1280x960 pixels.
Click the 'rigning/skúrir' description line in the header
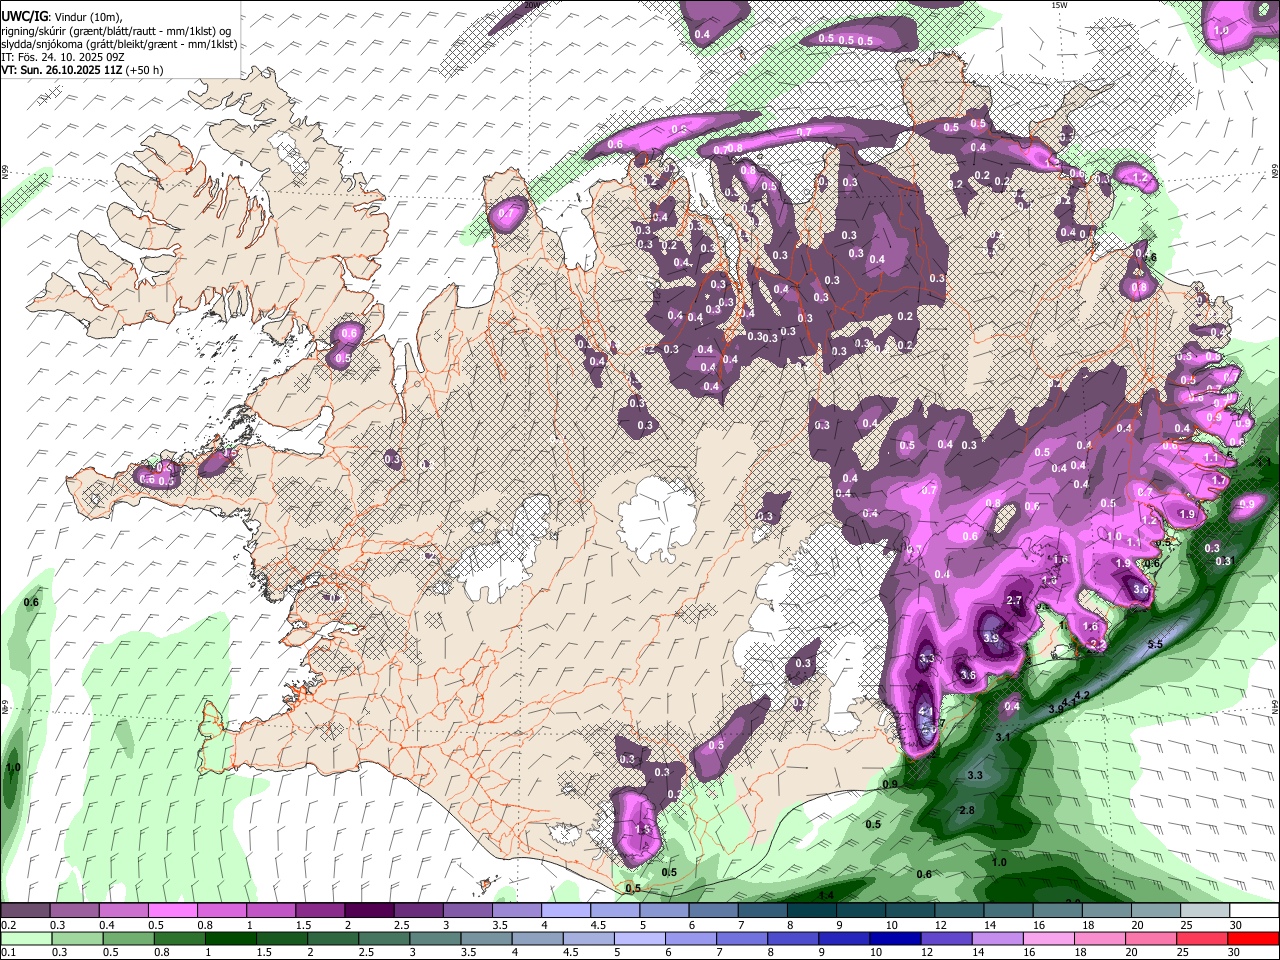pos(118,30)
